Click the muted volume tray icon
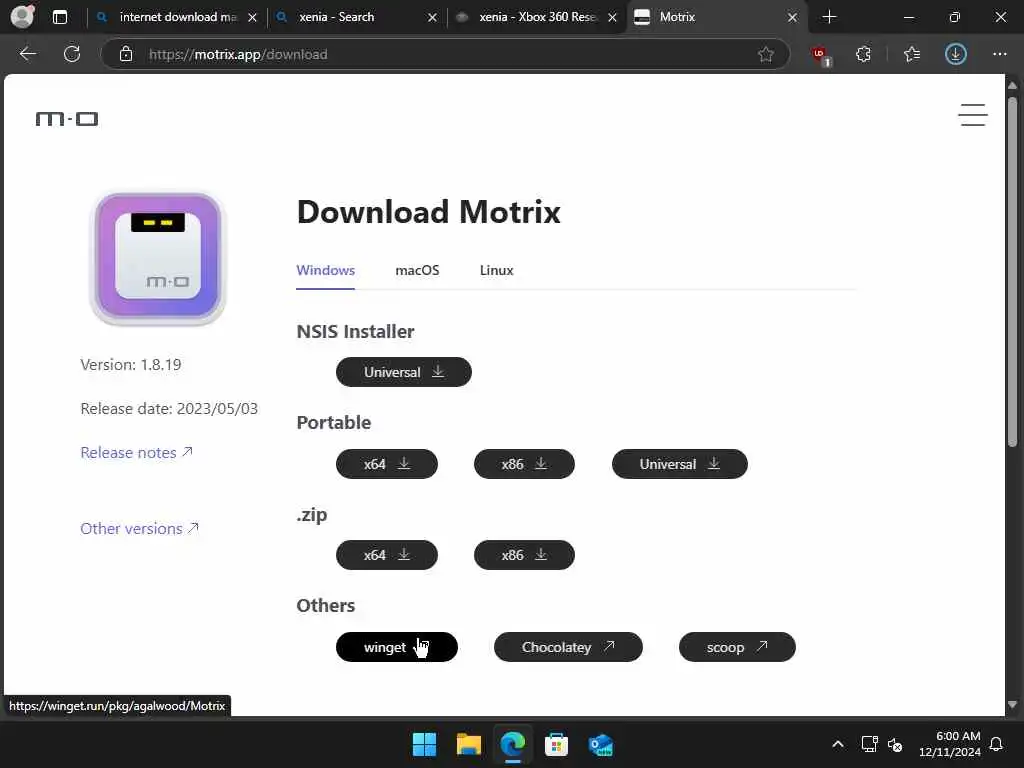 pos(895,744)
